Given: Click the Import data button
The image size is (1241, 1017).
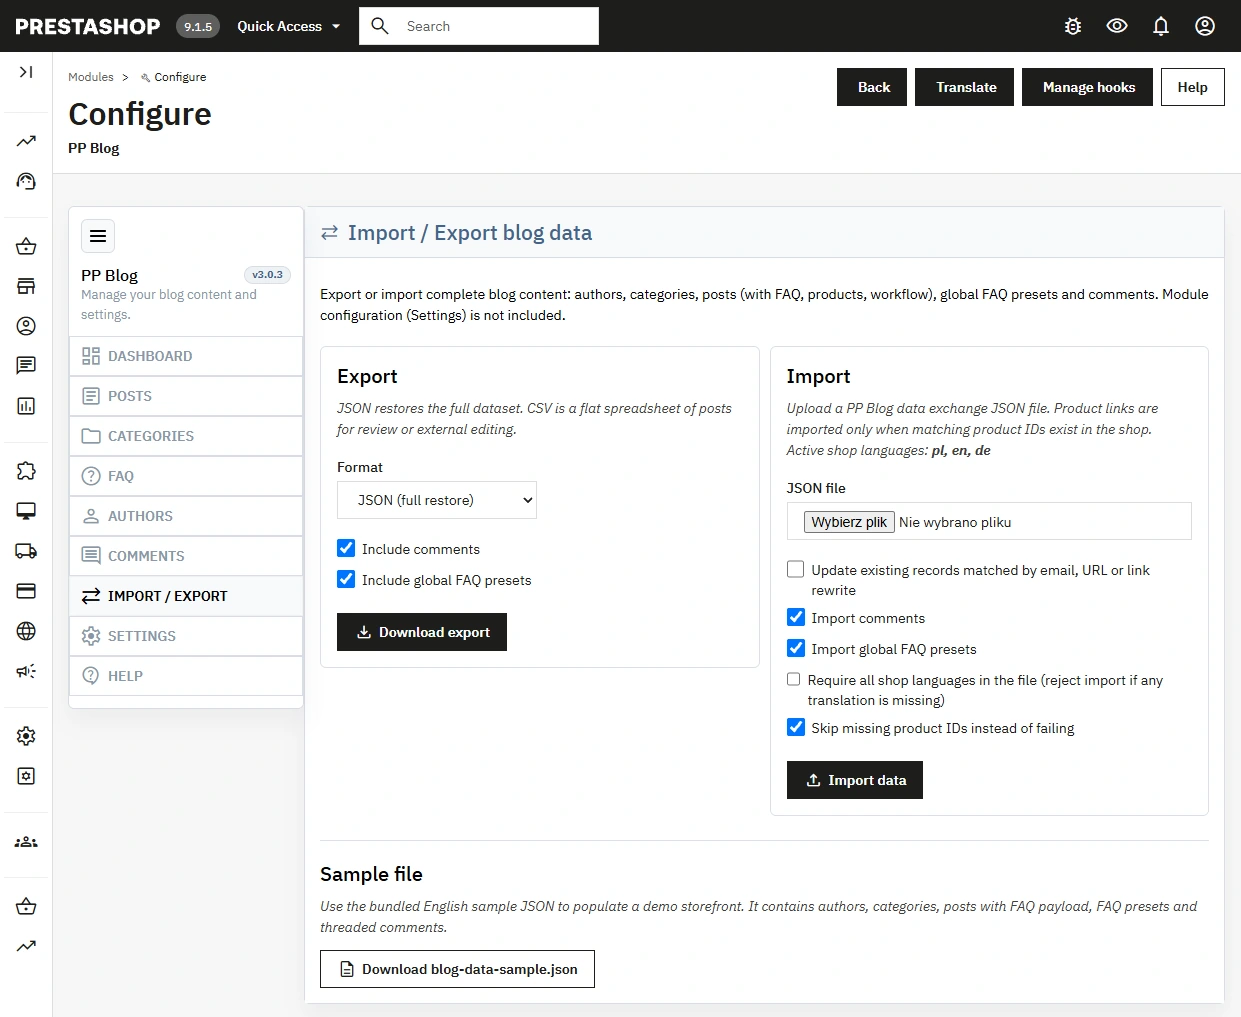Looking at the screenshot, I should coord(855,780).
